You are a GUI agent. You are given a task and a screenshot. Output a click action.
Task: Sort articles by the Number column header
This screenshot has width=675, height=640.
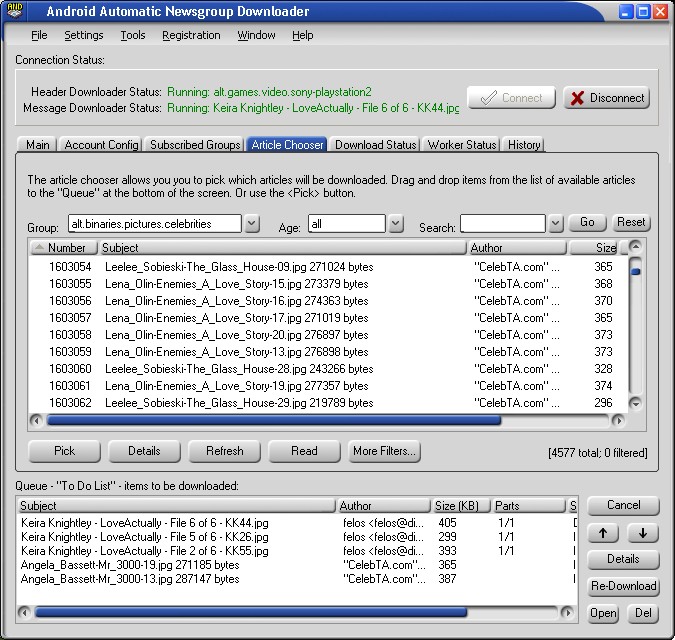[65, 248]
